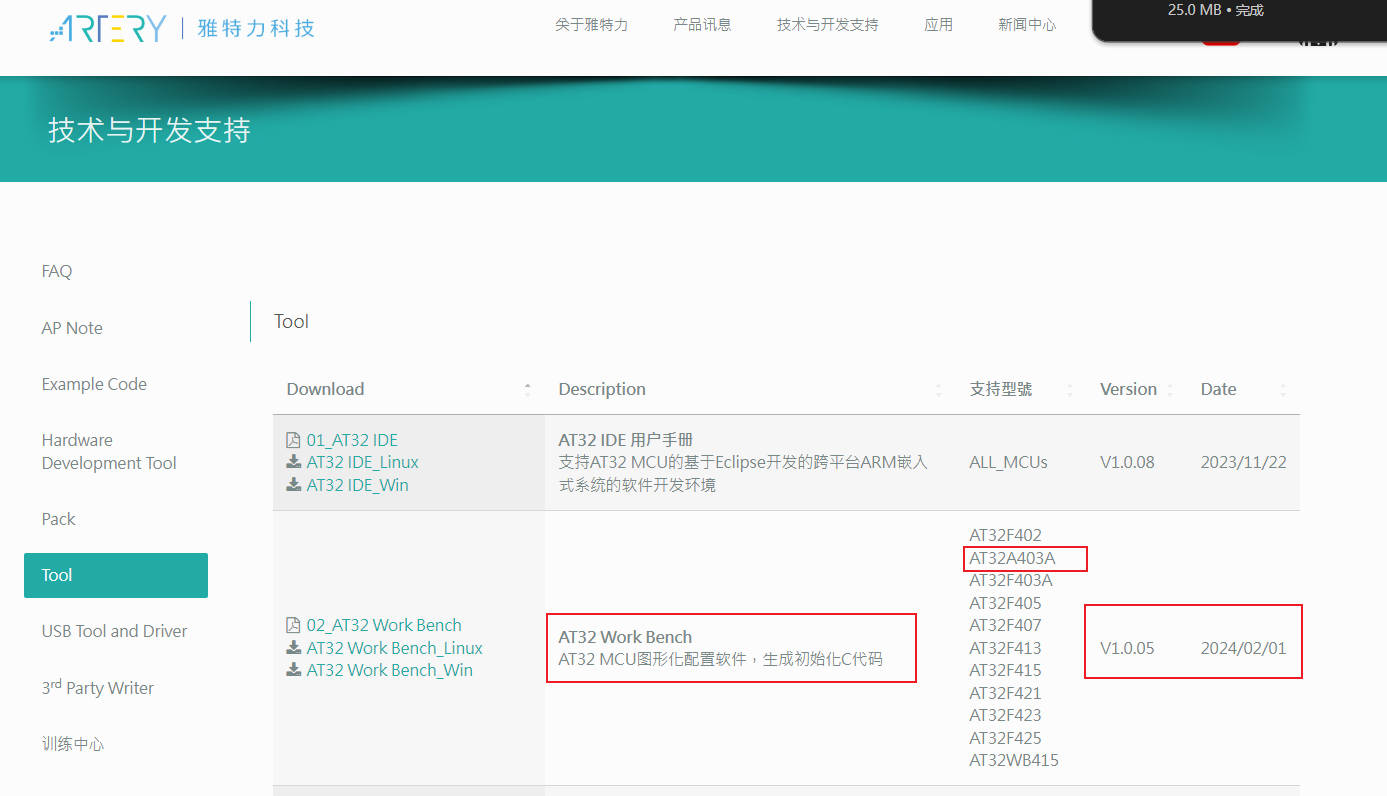Click the Artery logo in header
The width and height of the screenshot is (1387, 796).
coord(182,27)
